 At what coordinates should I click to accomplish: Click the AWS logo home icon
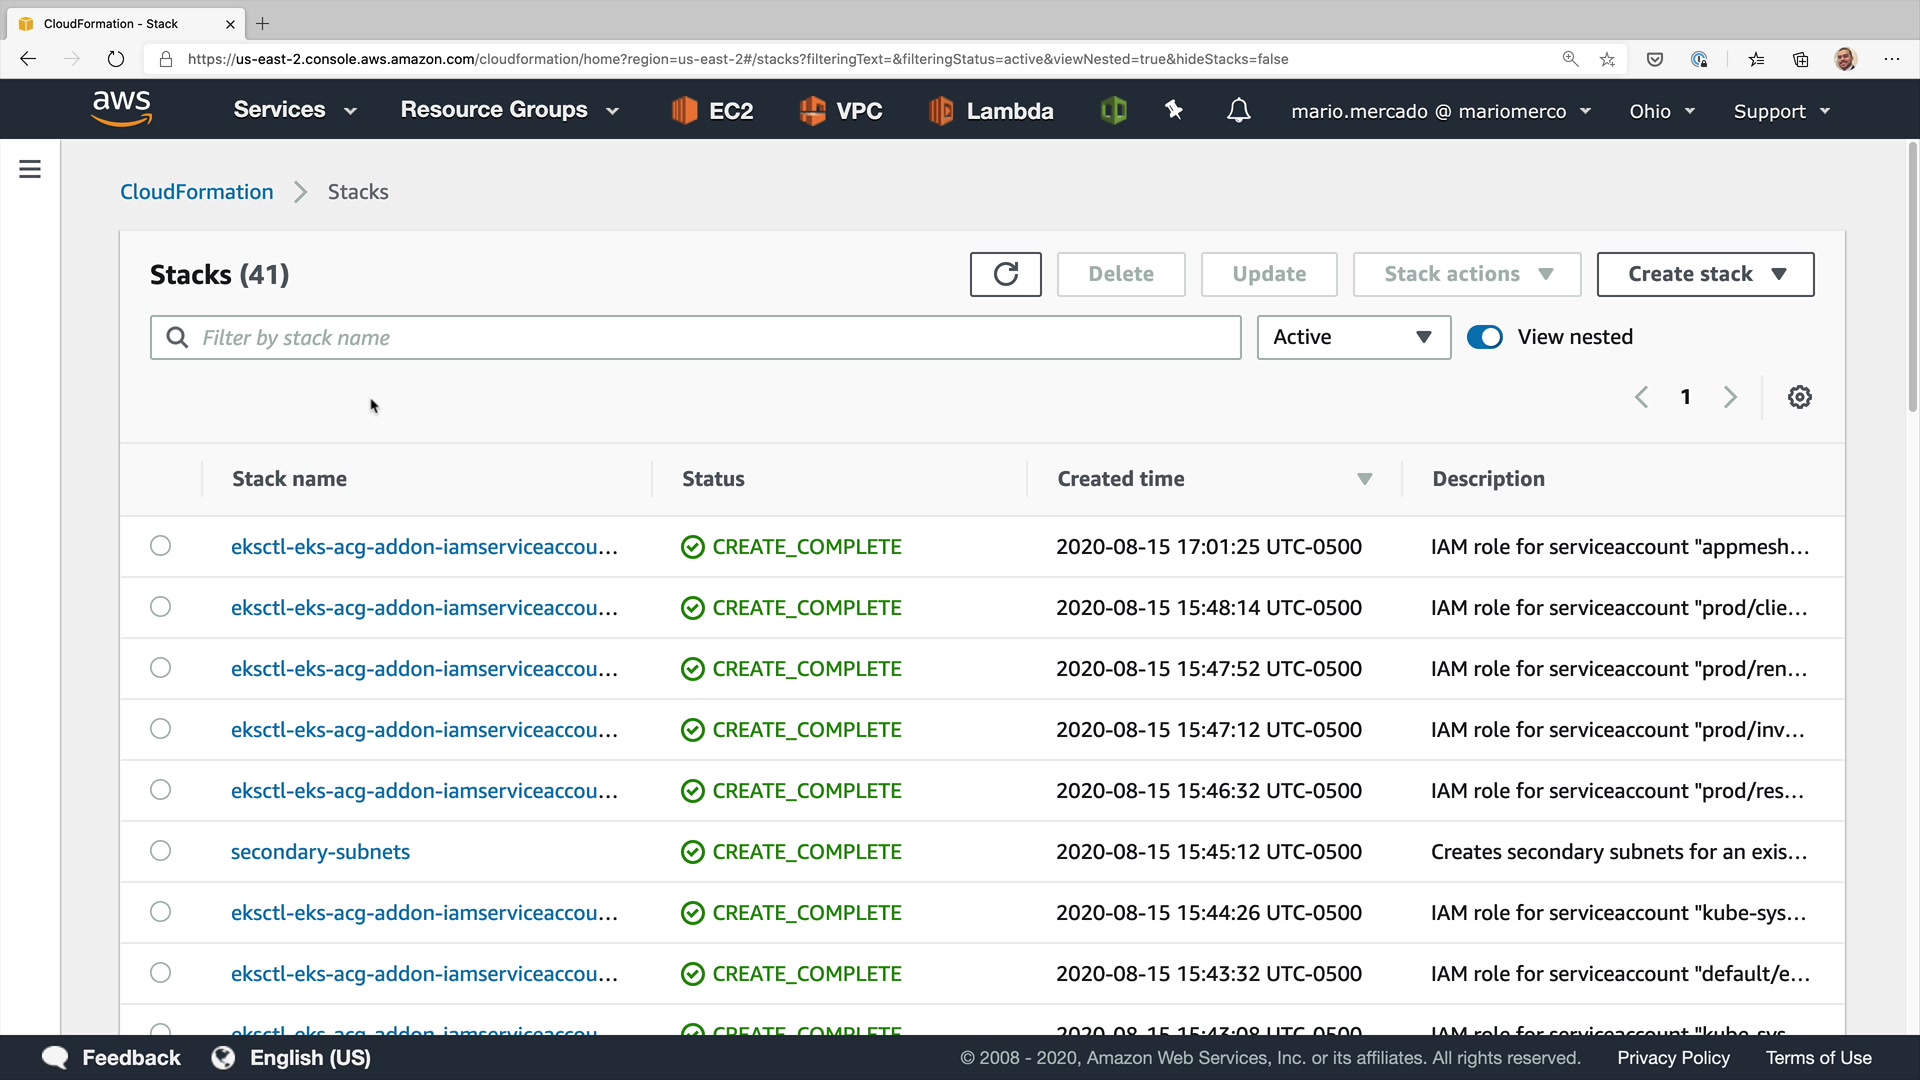121,108
